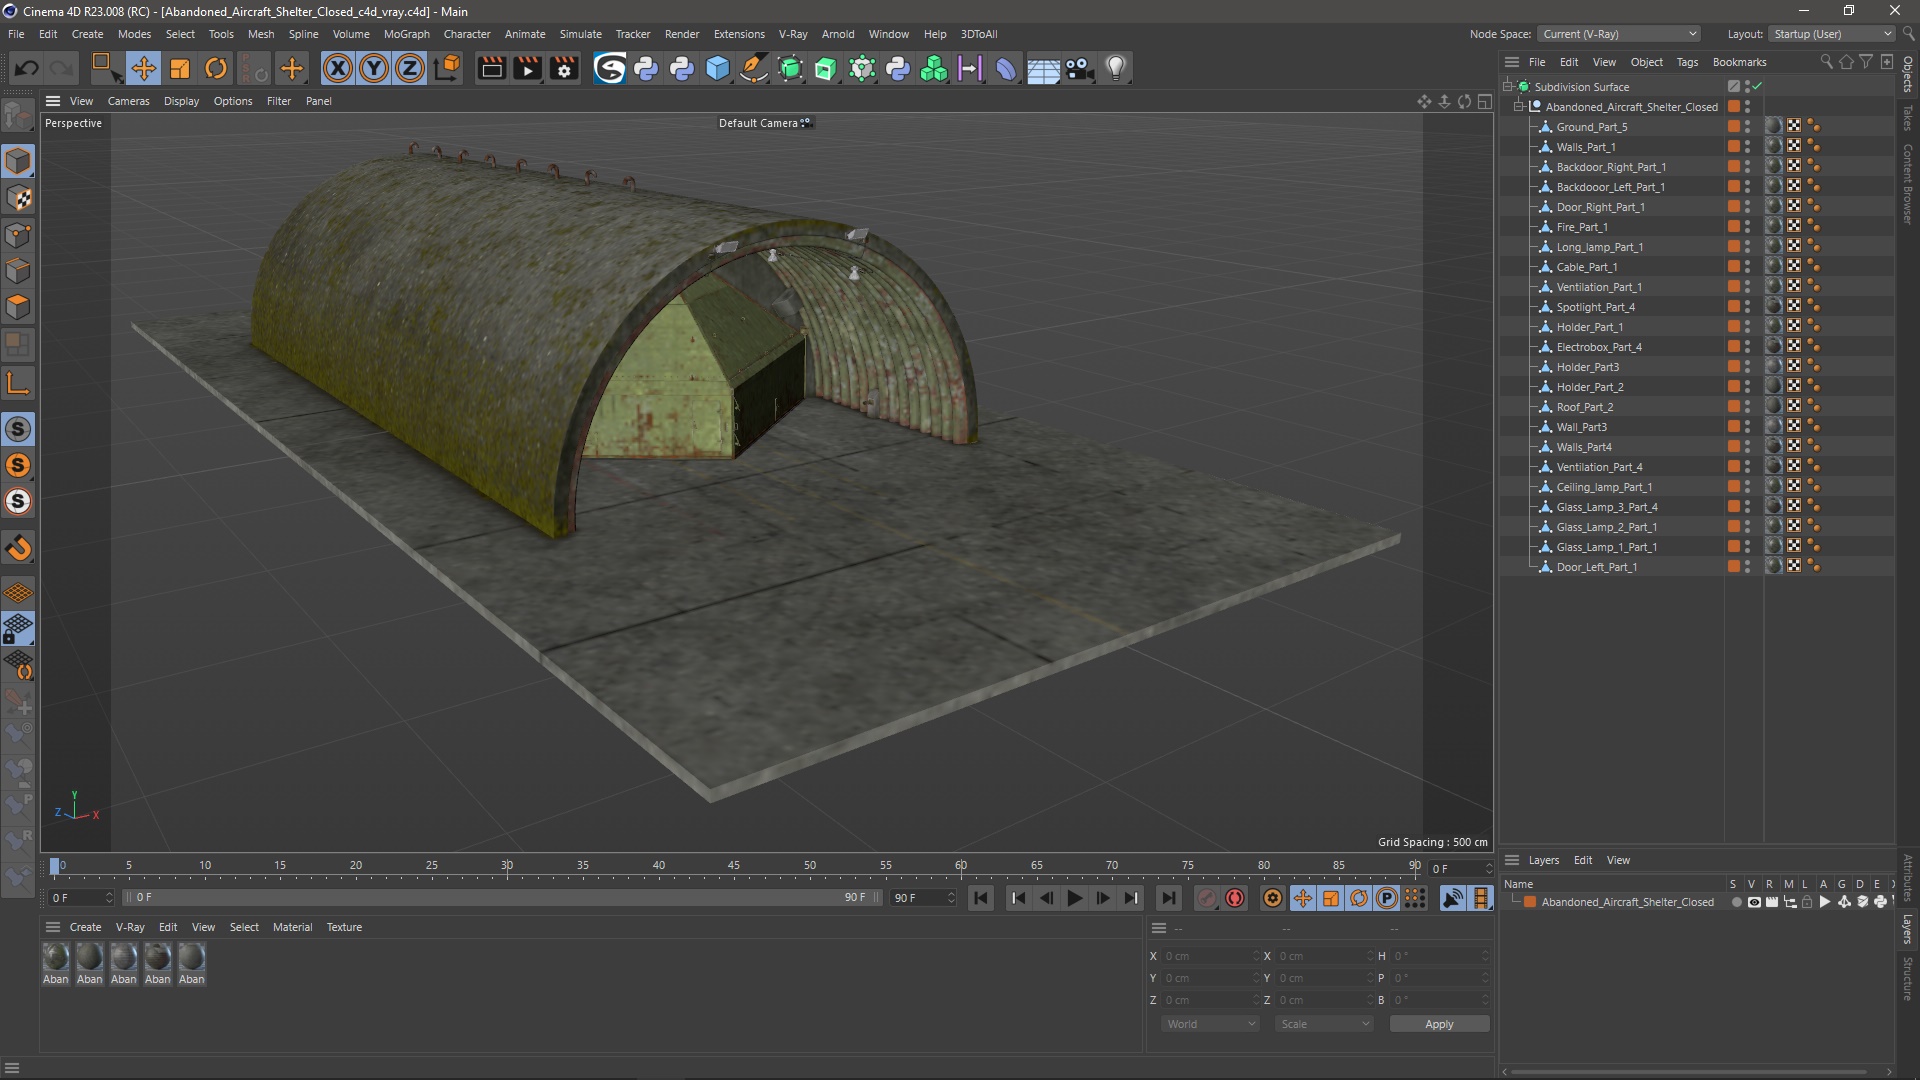Open the MoGraph menu

(407, 34)
